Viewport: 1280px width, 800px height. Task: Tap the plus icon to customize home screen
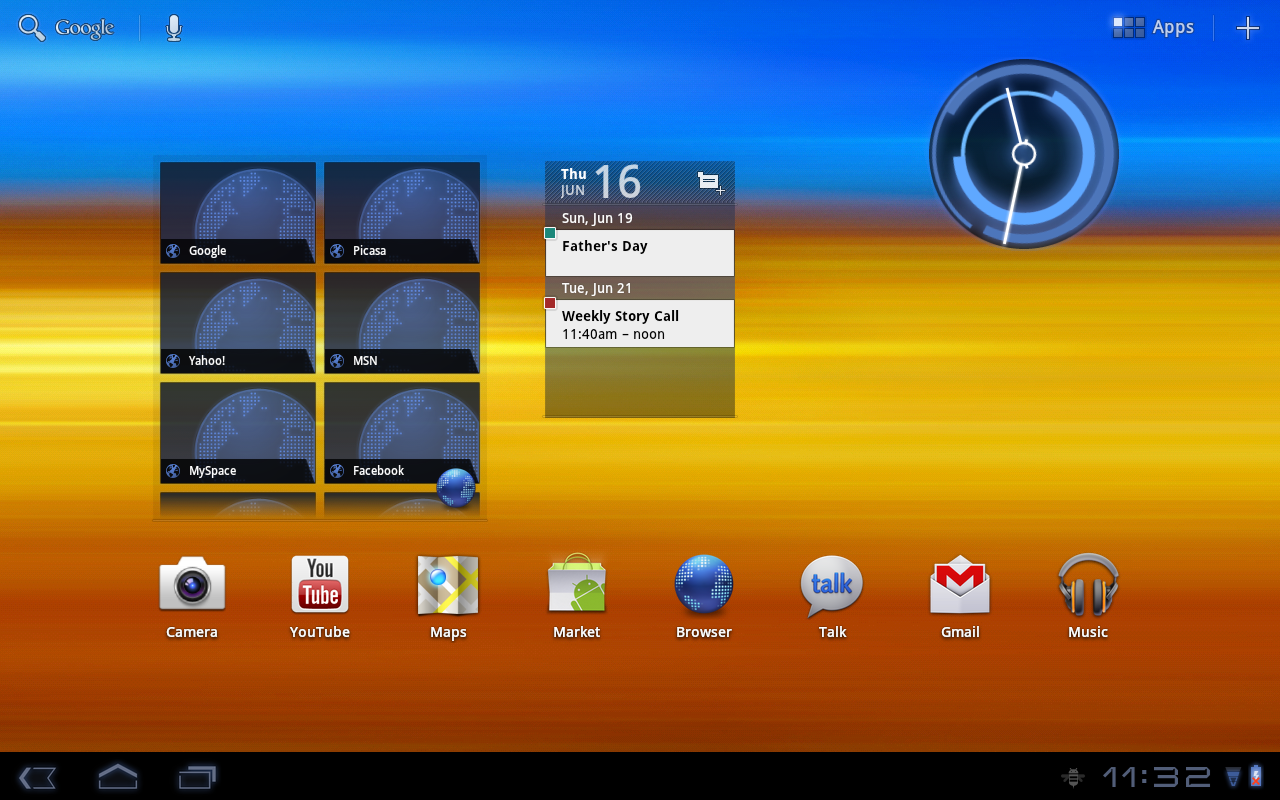1247,28
